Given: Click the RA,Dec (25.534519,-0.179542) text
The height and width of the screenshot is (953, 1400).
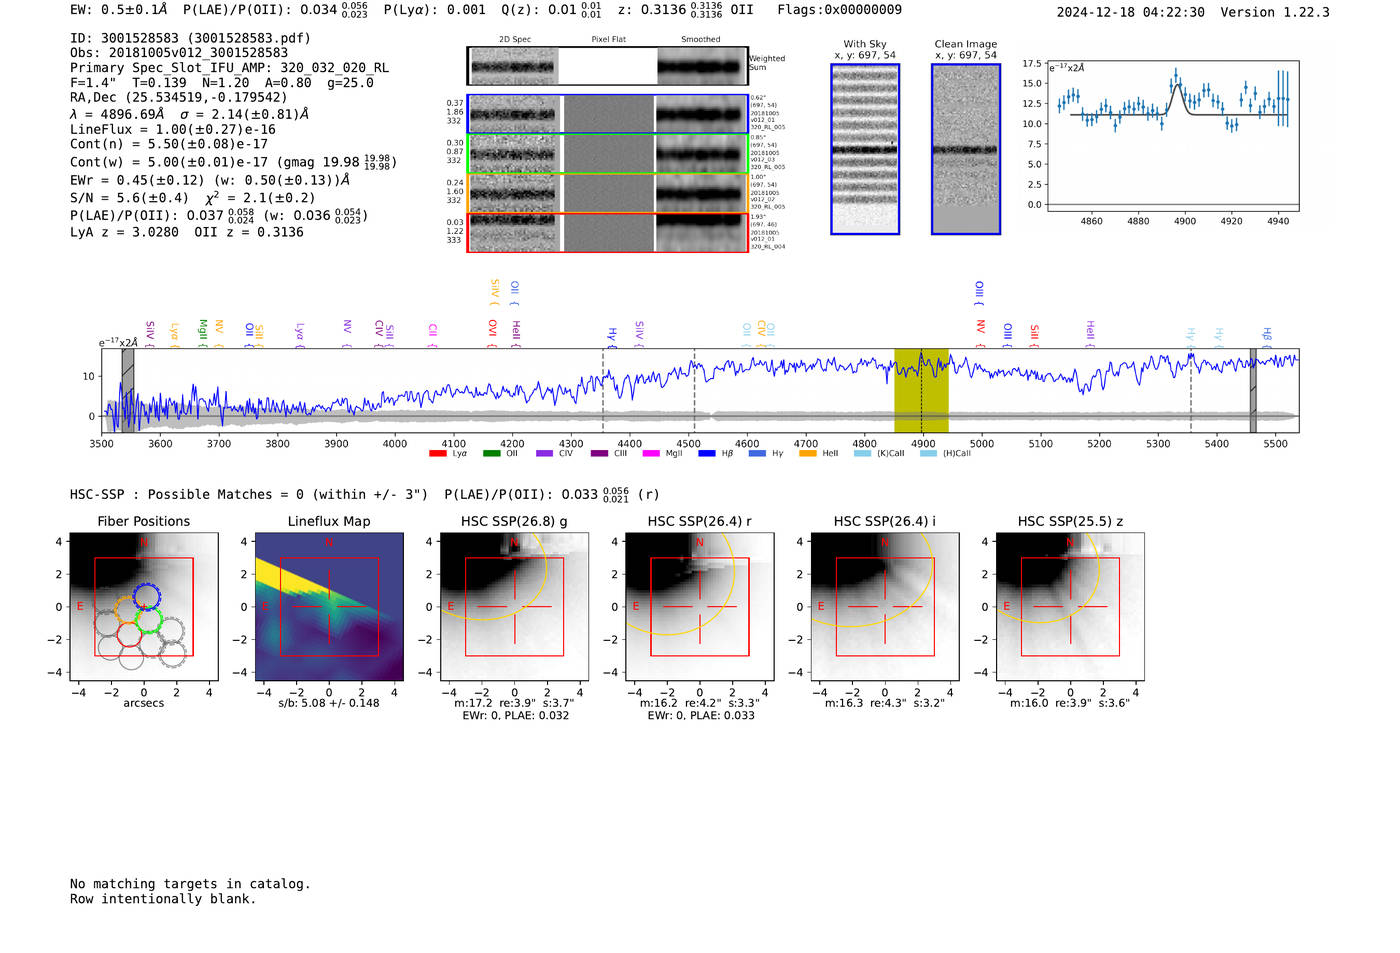Looking at the screenshot, I should 178,98.
